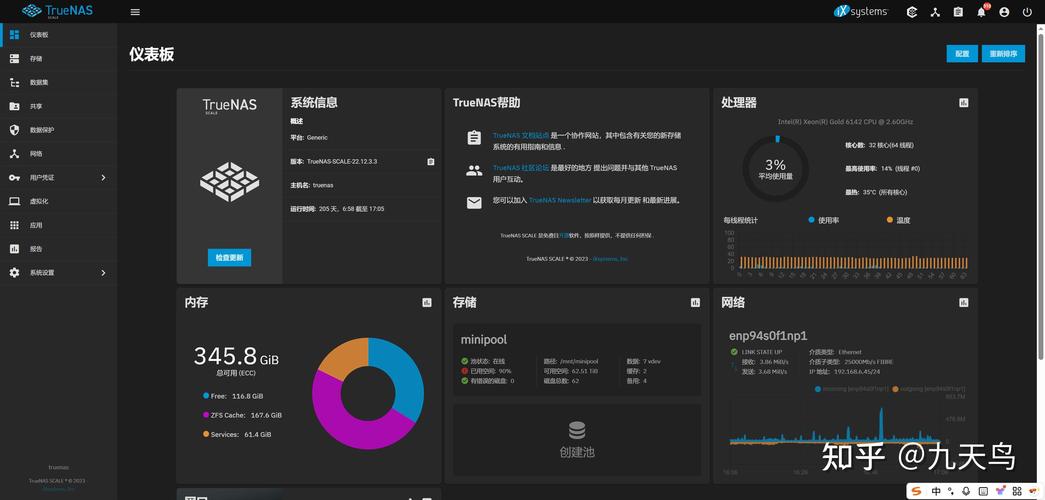This screenshot has height=500, width=1045.
Task: Click the documentation clipboard icon in TrueNAS帮助
Action: coord(474,138)
